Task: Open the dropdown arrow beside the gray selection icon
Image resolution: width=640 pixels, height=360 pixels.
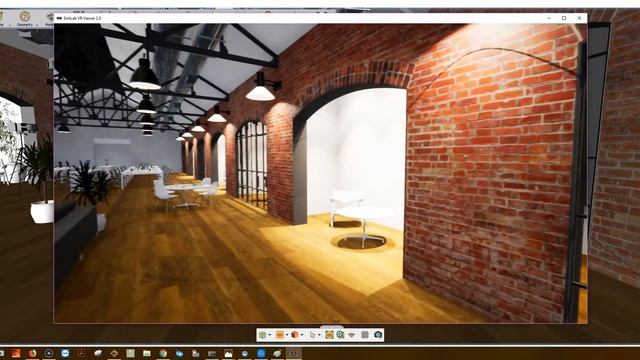Action: pos(319,335)
